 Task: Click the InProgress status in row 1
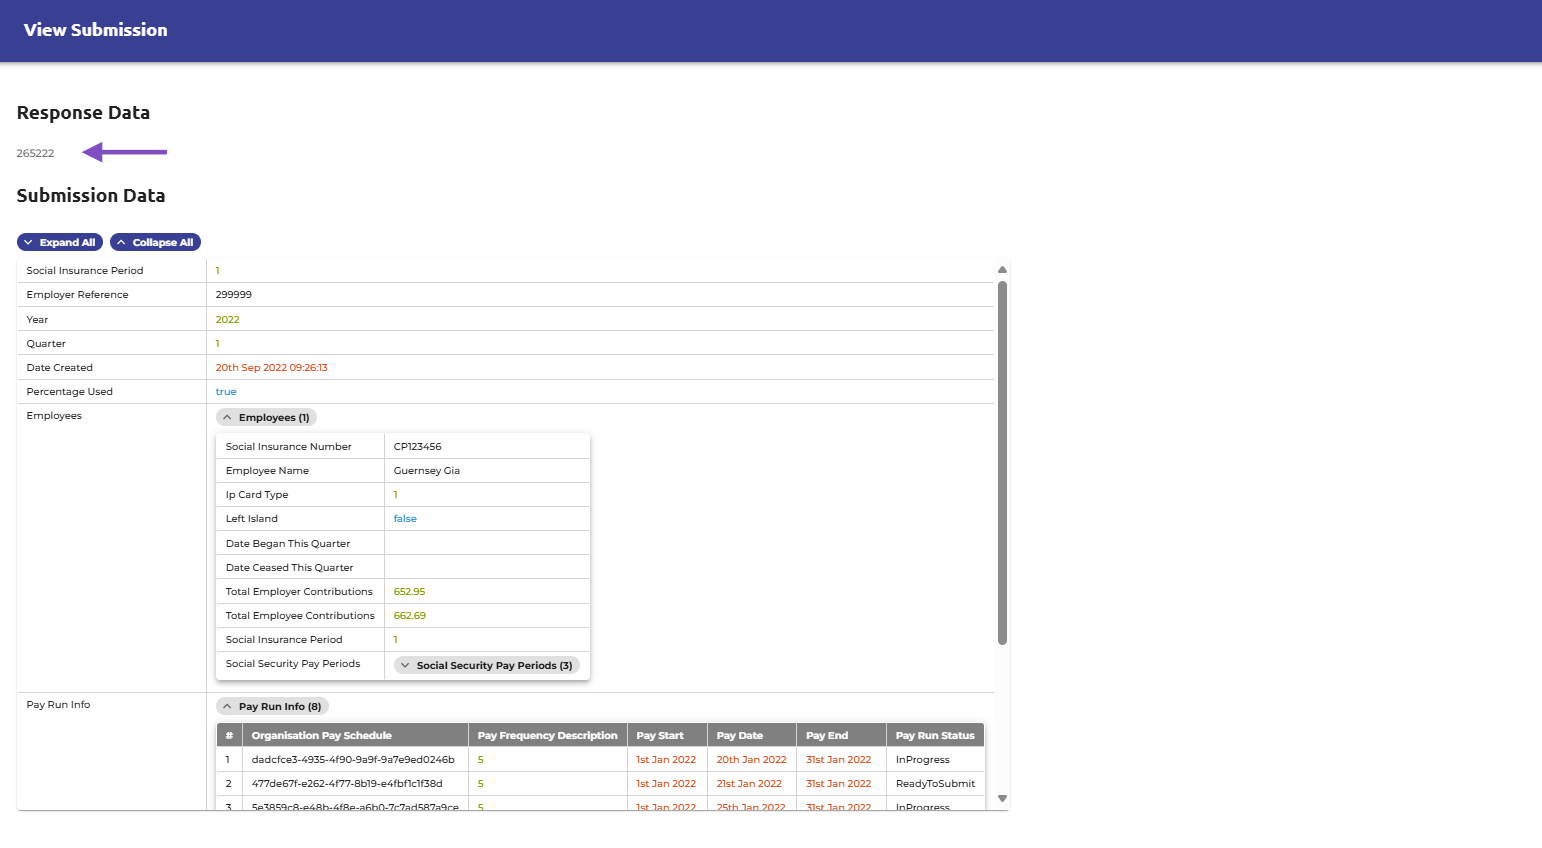(x=923, y=760)
